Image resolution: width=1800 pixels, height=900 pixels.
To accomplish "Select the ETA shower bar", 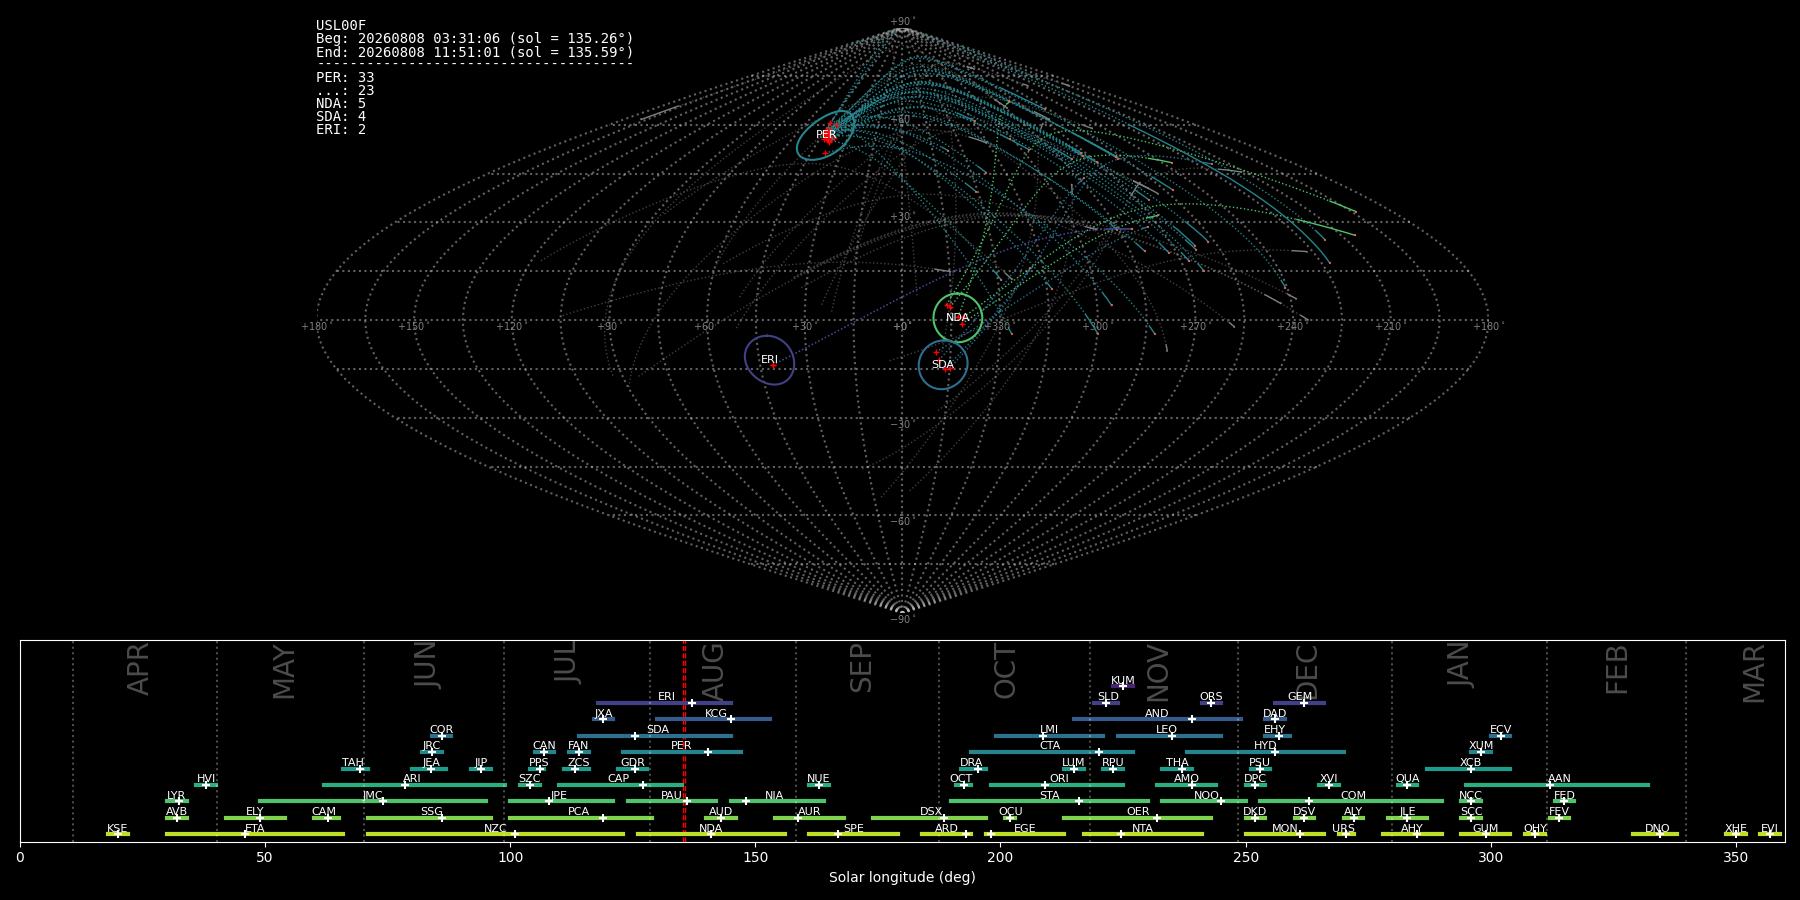I will click(255, 834).
